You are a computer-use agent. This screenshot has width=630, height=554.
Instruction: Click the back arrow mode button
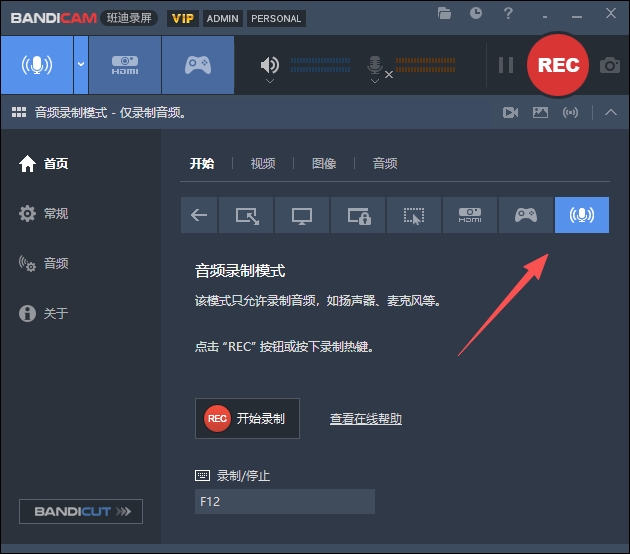[x=199, y=215]
